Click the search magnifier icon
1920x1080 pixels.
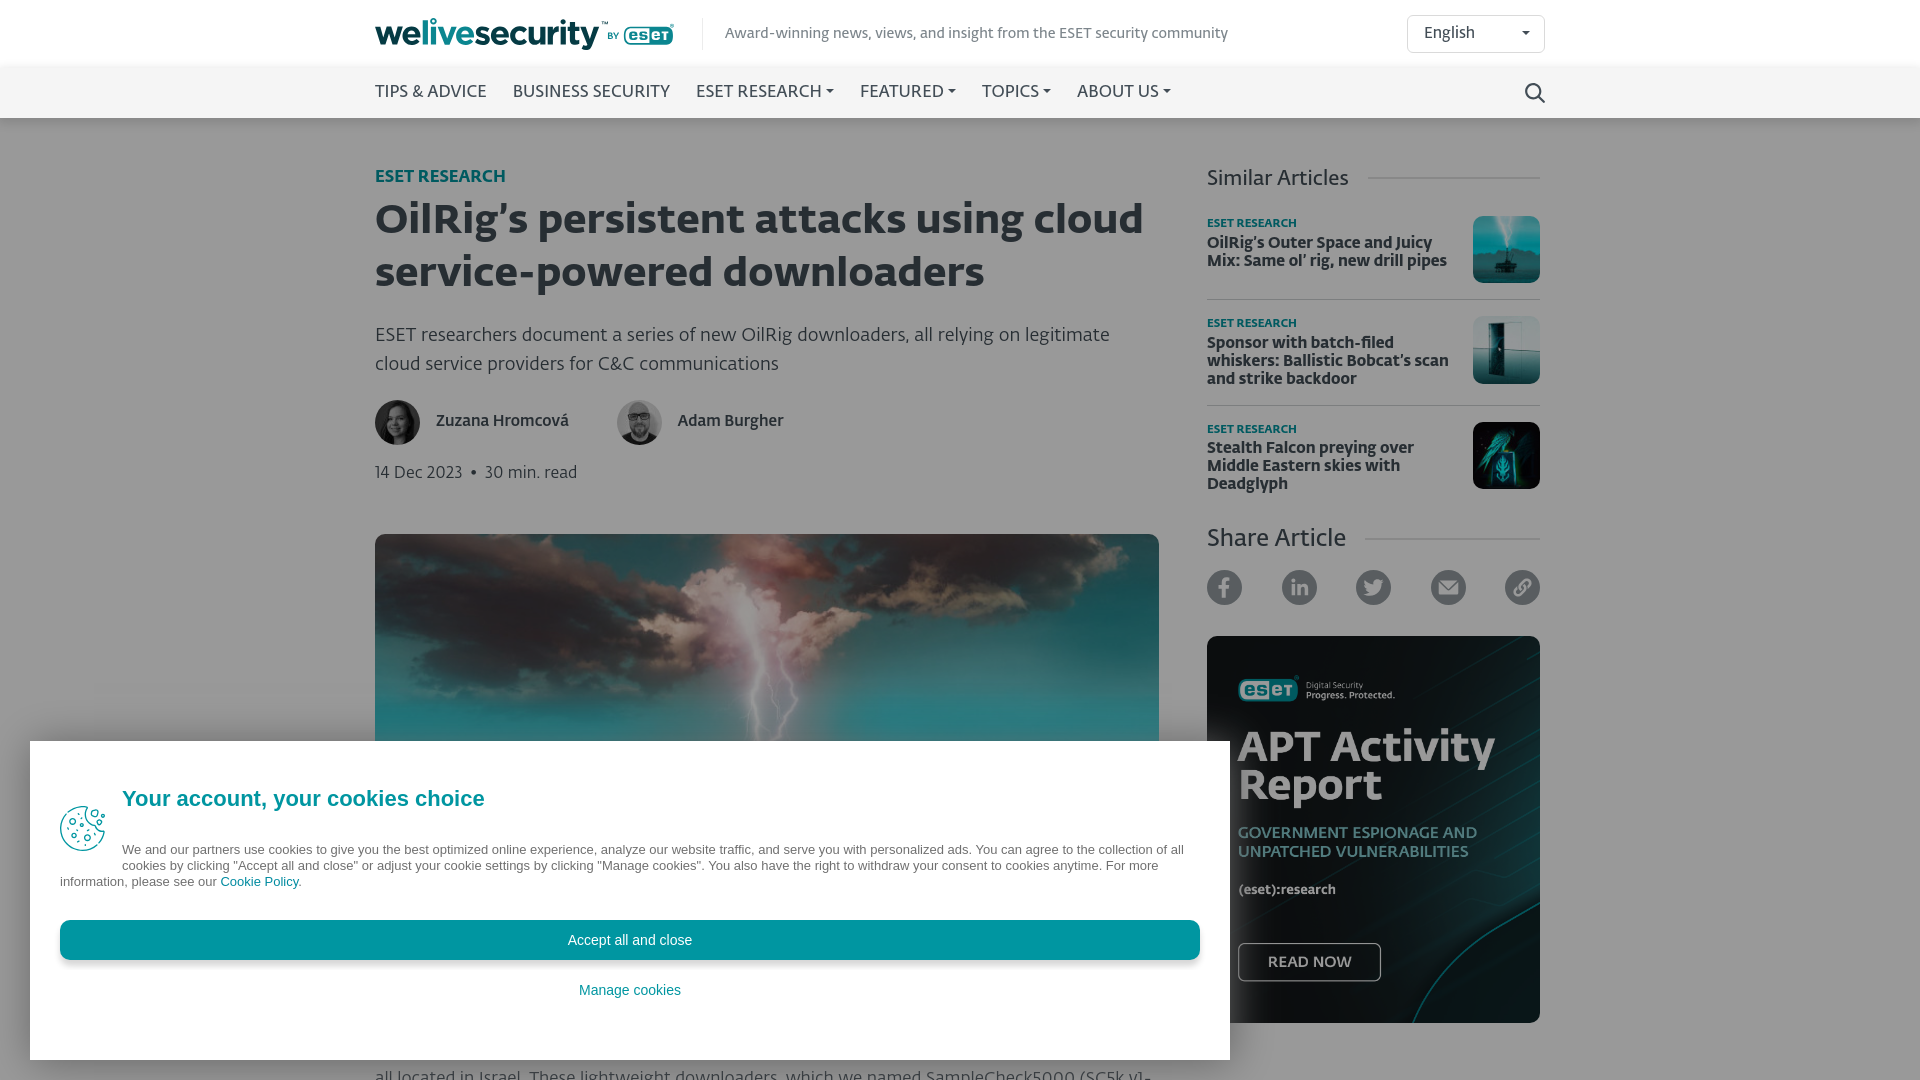coord(1535,92)
